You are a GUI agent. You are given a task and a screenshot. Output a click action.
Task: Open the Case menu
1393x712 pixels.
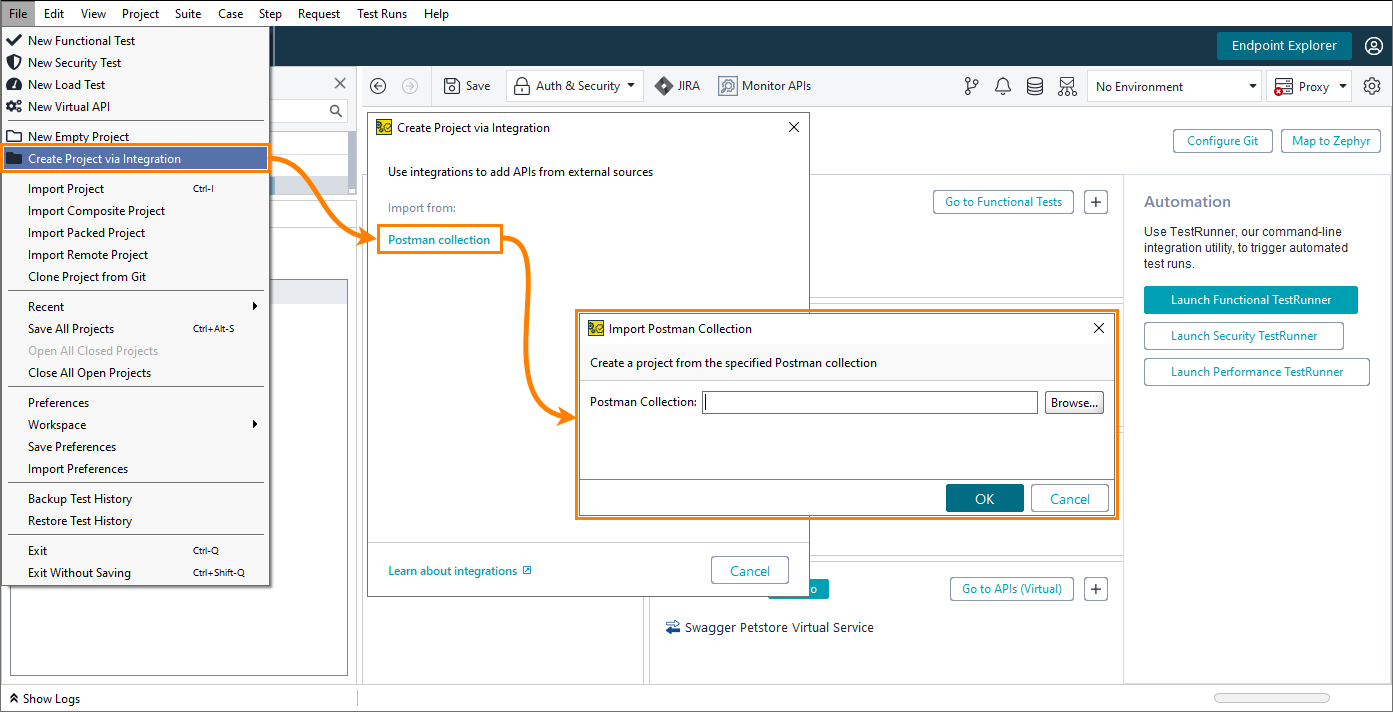coord(230,14)
